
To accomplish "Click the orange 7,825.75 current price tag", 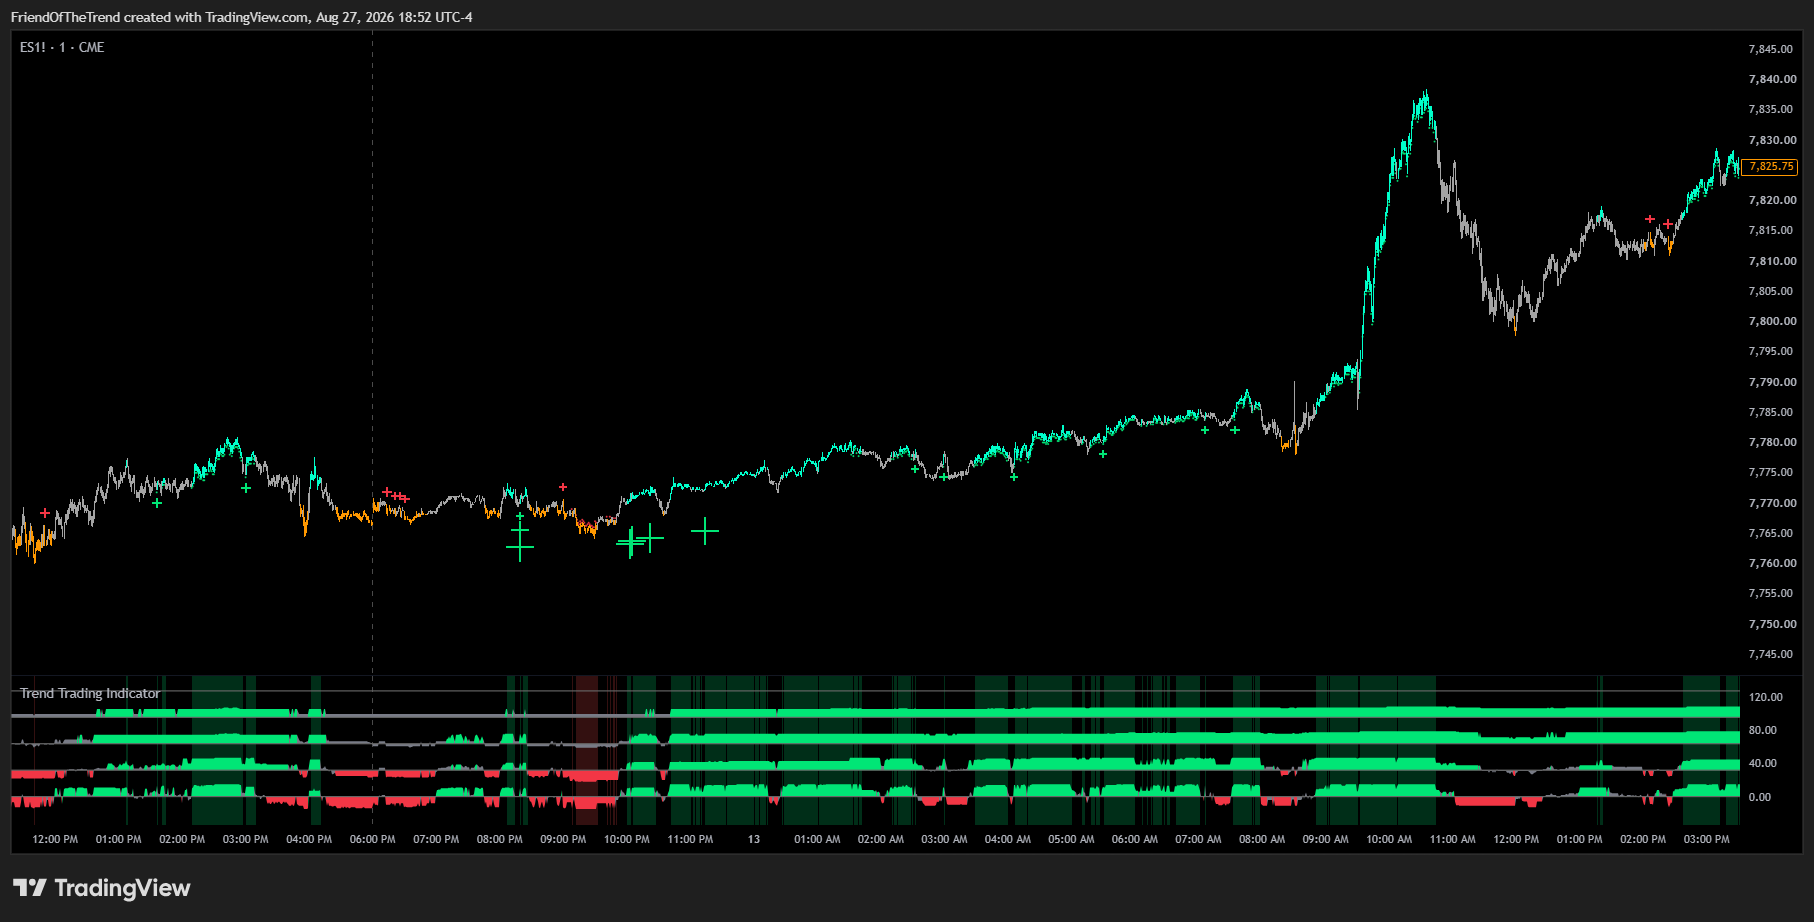I will (x=1771, y=167).
